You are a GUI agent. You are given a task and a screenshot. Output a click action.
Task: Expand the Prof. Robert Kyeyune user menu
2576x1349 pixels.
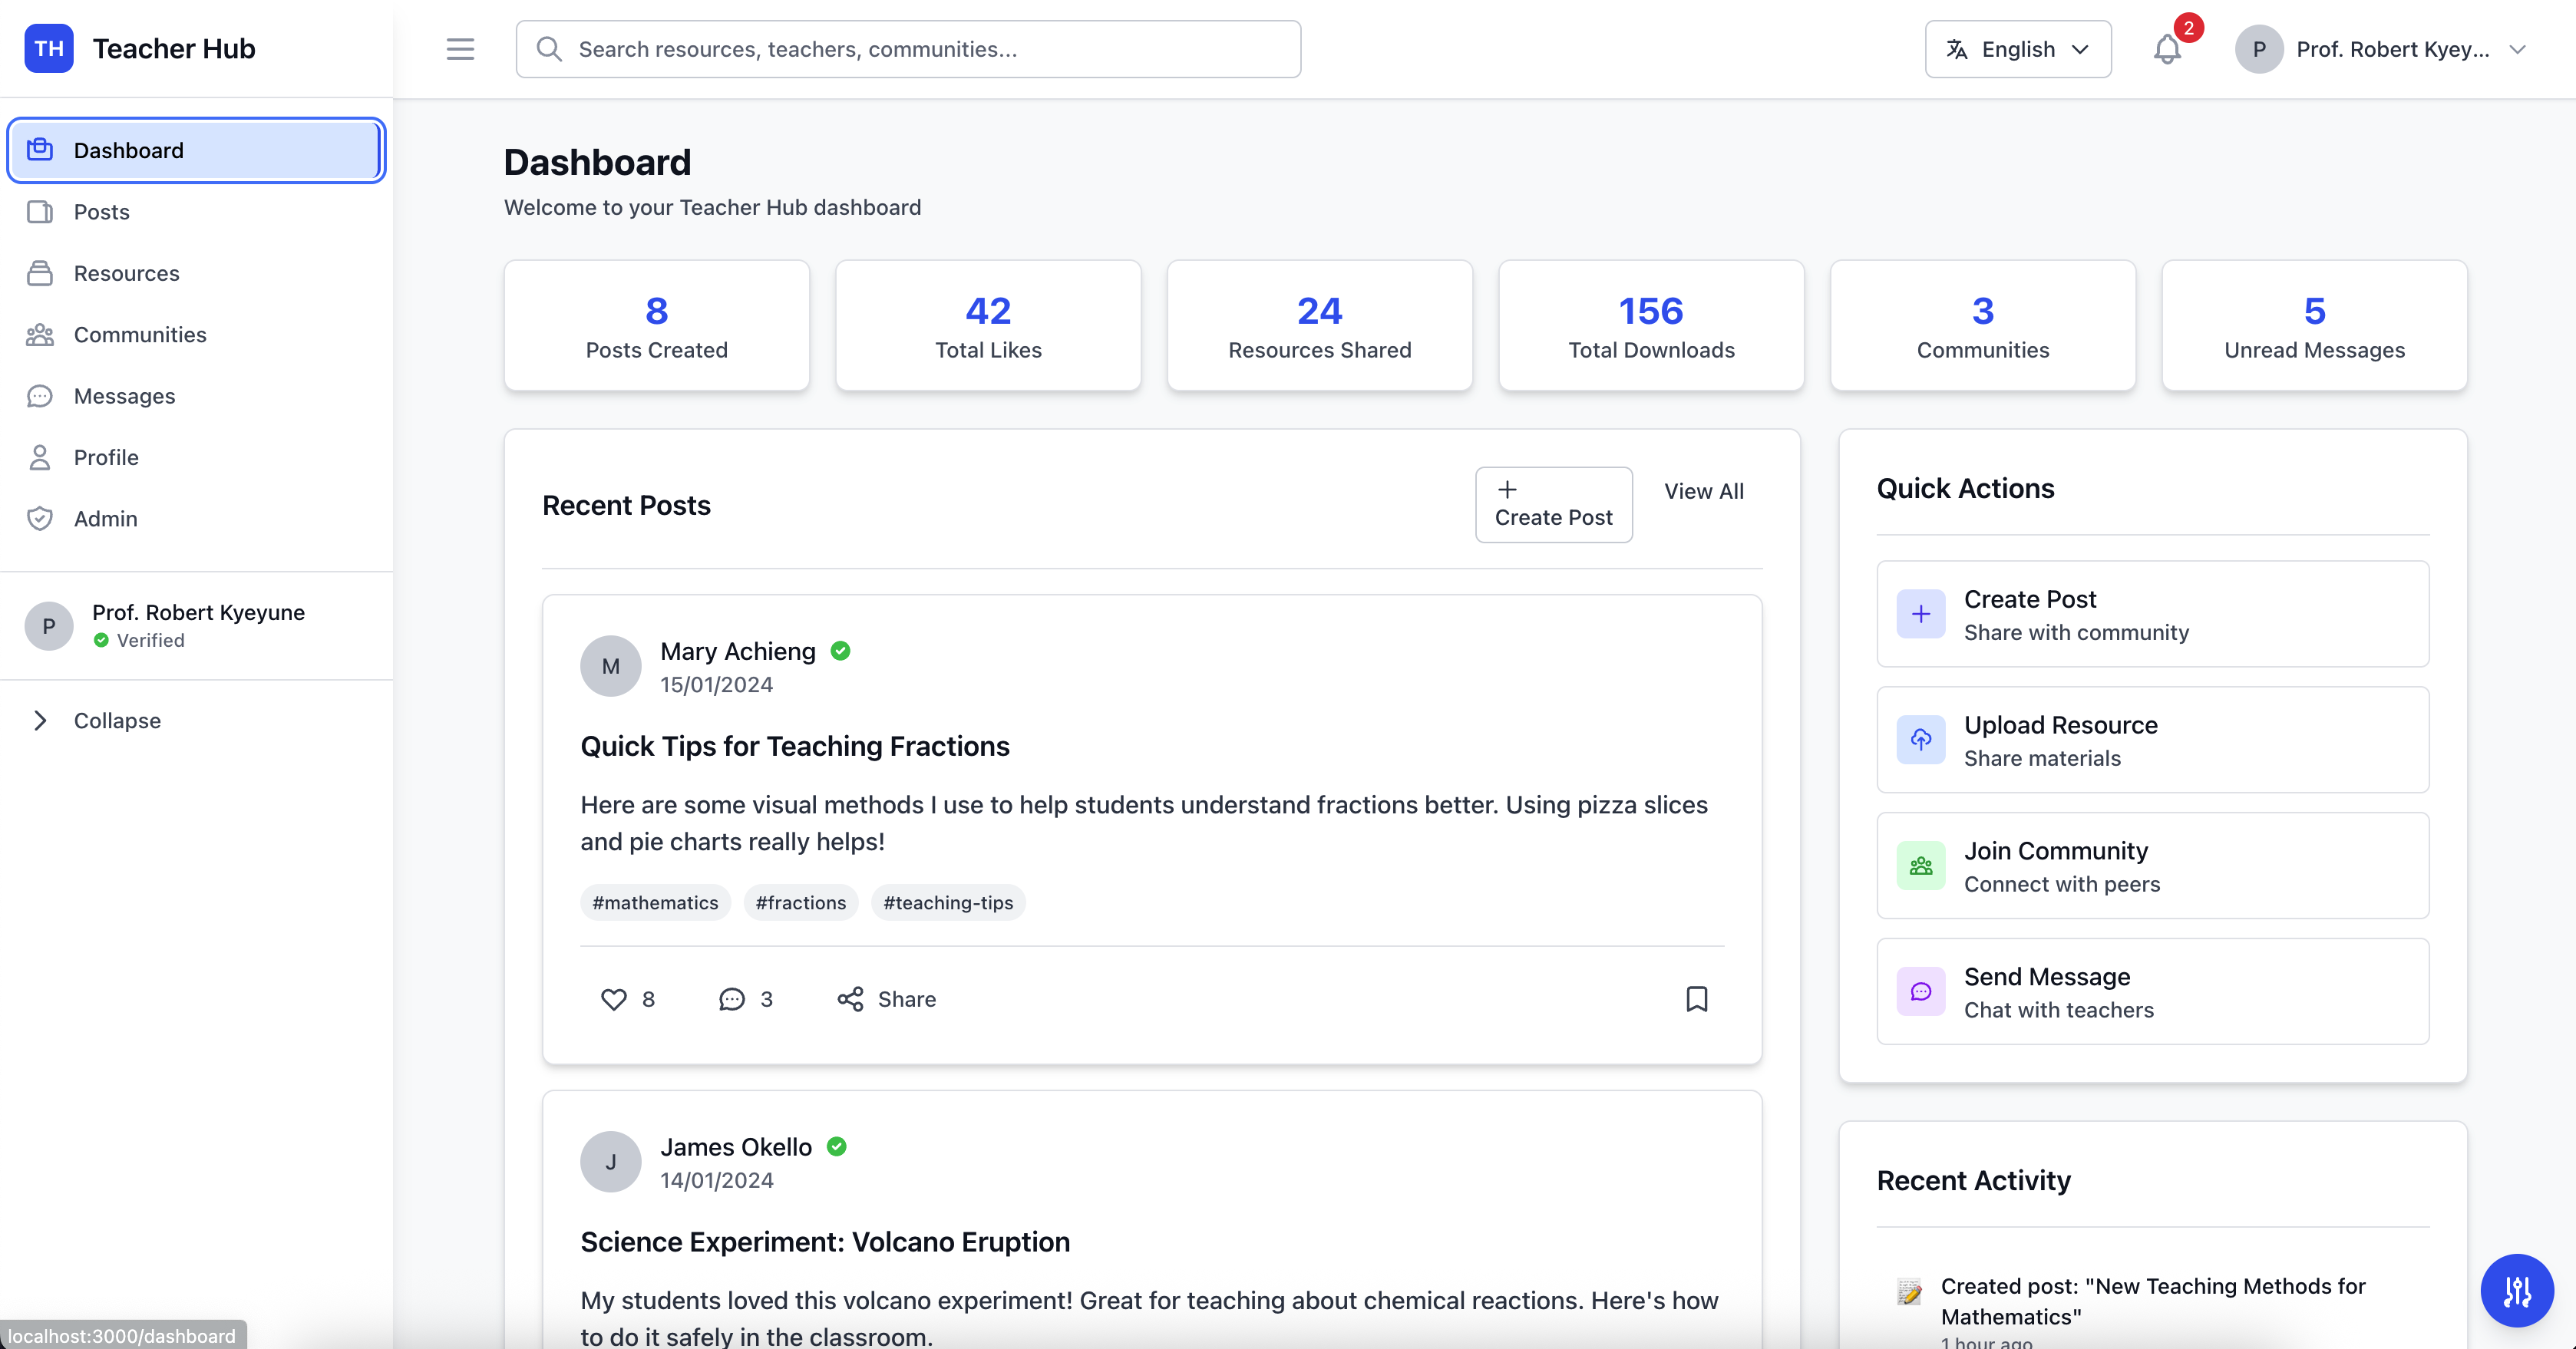(x=2380, y=49)
